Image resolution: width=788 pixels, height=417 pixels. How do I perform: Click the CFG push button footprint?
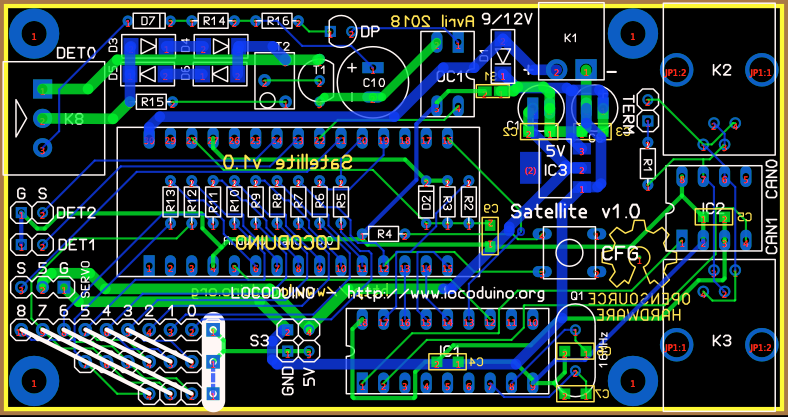(568, 253)
